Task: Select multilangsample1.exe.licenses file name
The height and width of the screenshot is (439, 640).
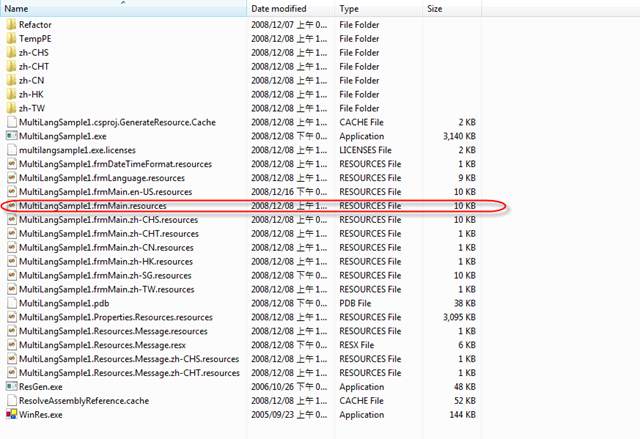Action: pyautogui.click(x=77, y=150)
